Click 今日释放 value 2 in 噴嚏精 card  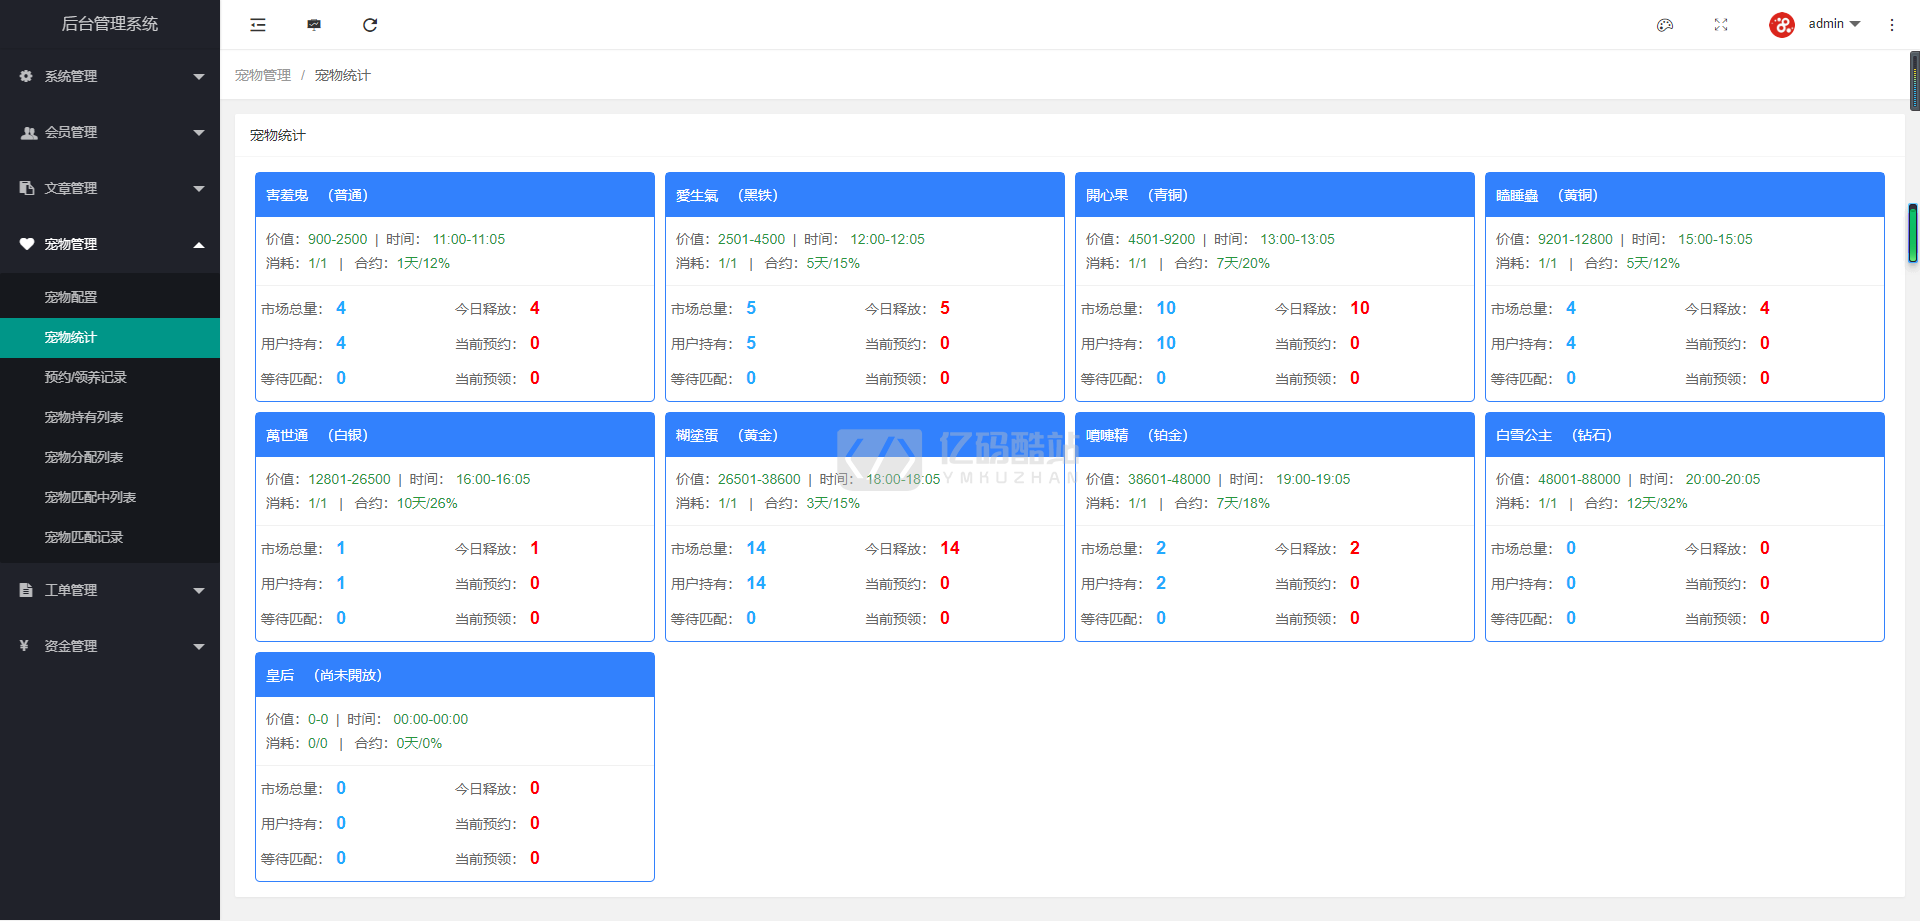coord(1355,548)
